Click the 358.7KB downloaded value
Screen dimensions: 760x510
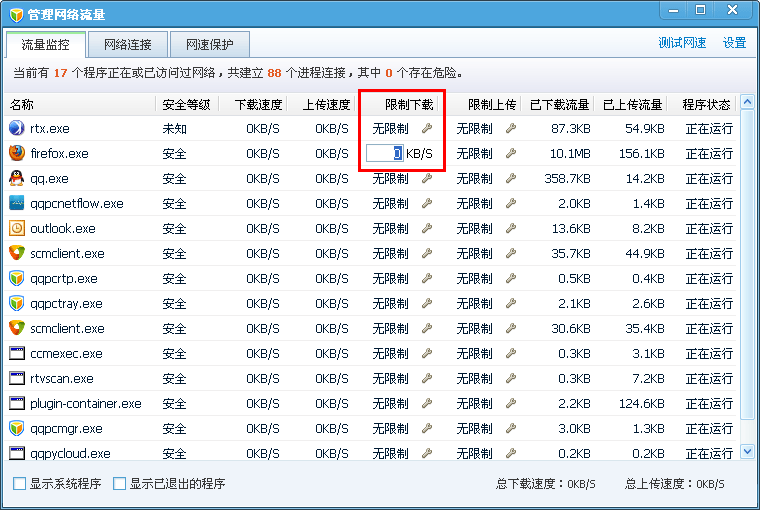(x=567, y=178)
